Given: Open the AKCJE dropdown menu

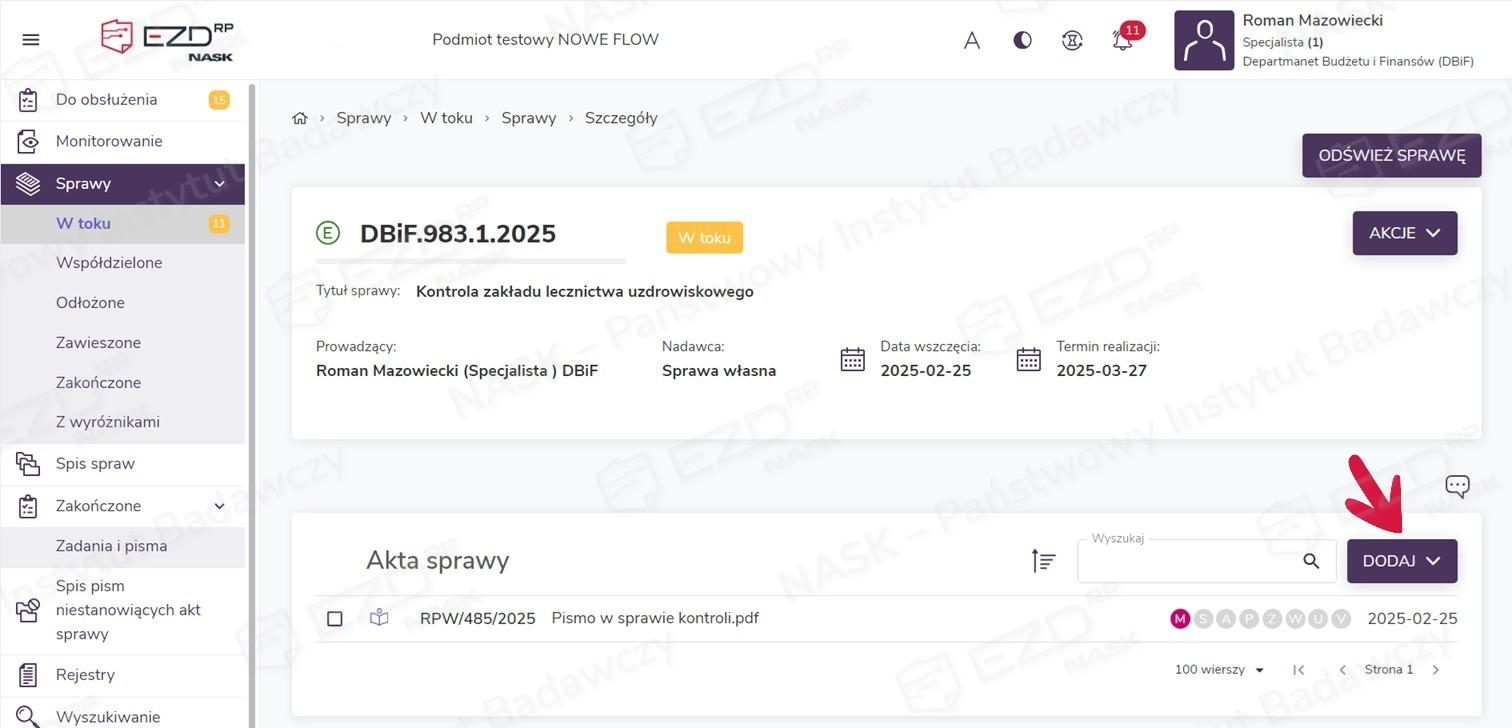Looking at the screenshot, I should tap(1404, 233).
